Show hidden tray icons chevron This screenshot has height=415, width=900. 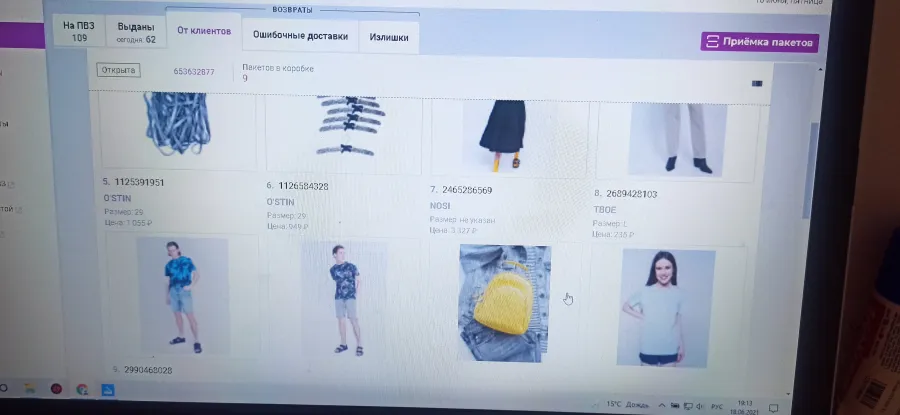click(x=662, y=405)
